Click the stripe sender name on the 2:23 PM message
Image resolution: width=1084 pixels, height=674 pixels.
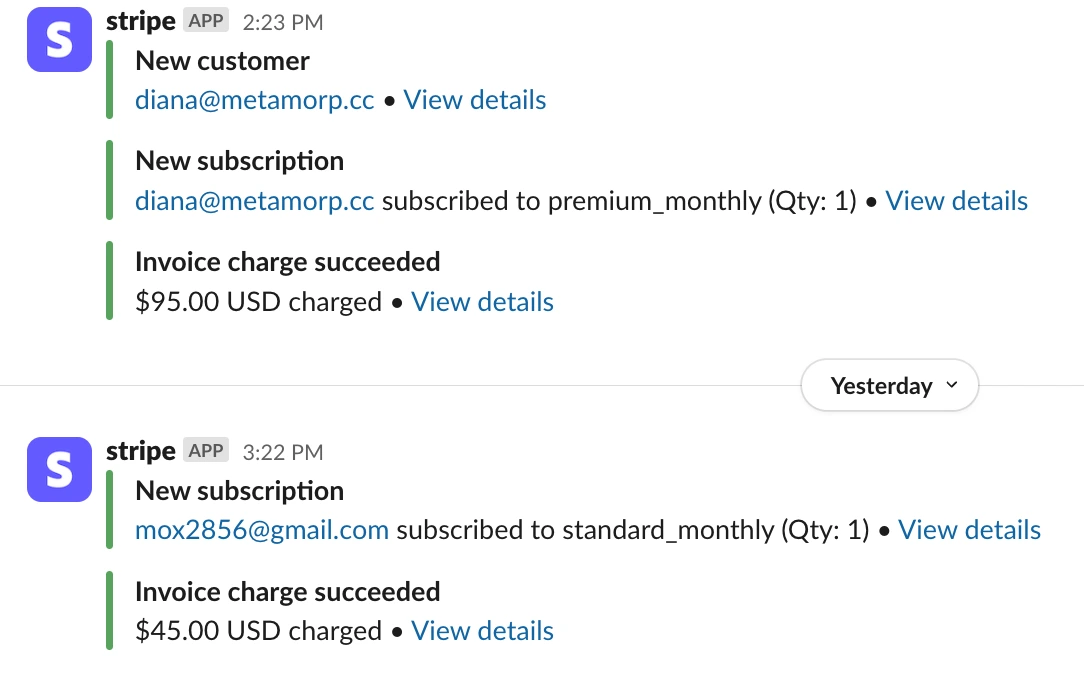141,21
